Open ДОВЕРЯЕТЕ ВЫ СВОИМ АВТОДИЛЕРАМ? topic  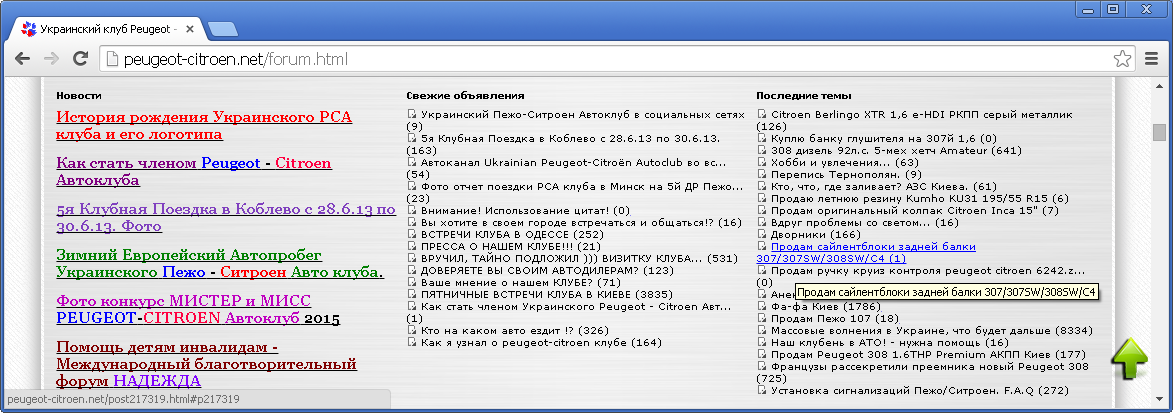pos(548,270)
